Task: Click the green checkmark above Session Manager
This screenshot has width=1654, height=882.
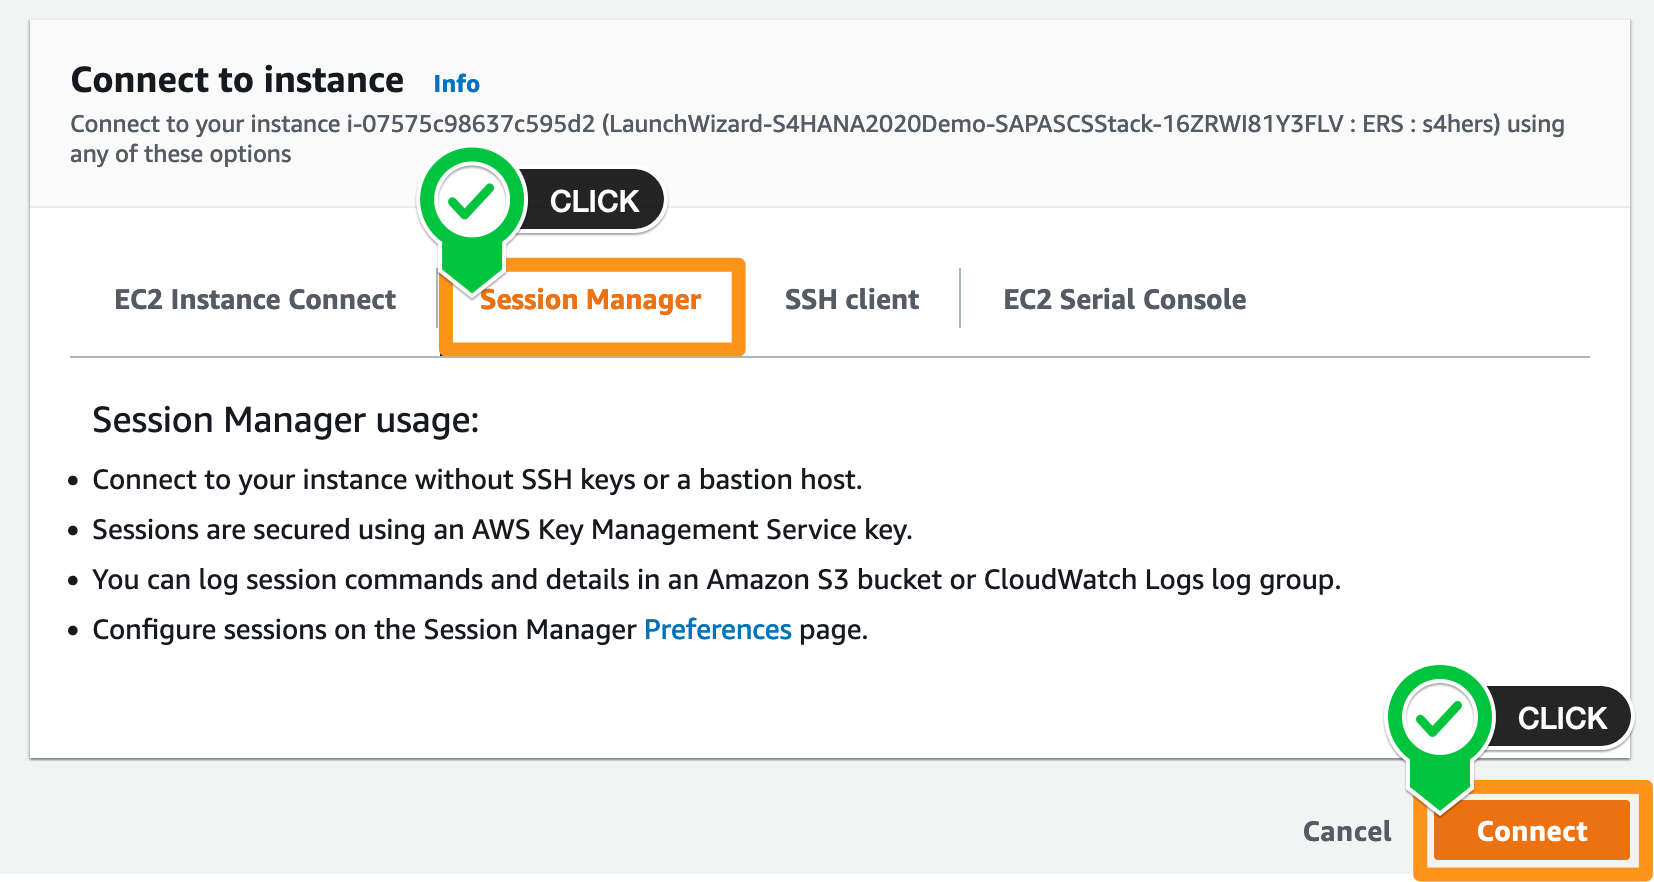Action: pyautogui.click(x=471, y=202)
